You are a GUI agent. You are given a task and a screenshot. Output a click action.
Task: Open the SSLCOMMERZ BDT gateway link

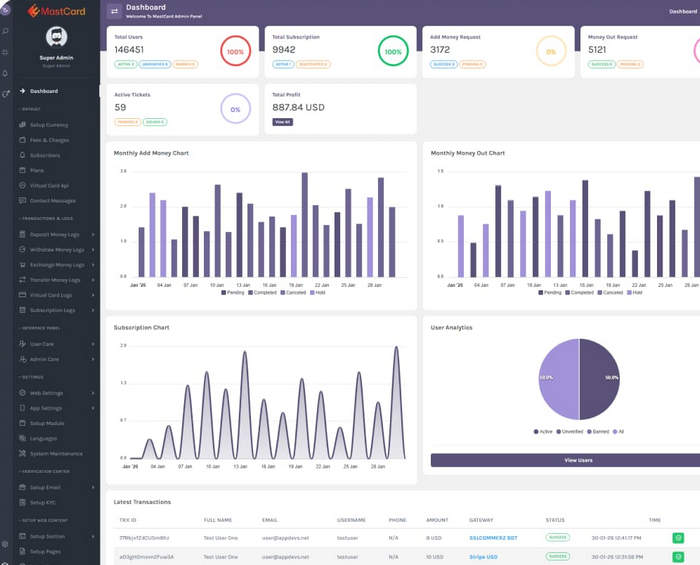pyautogui.click(x=493, y=537)
